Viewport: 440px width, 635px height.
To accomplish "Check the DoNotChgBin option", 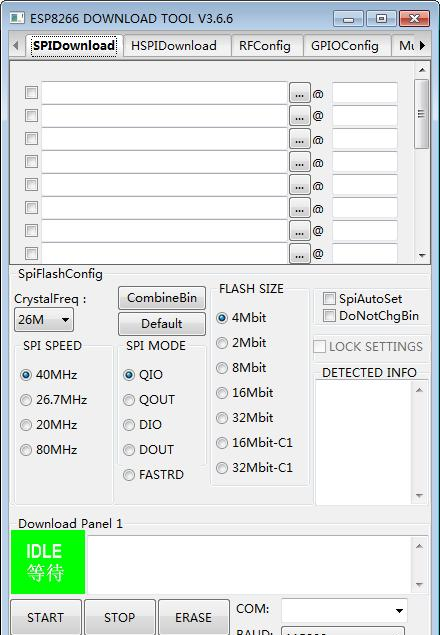I will [x=329, y=315].
